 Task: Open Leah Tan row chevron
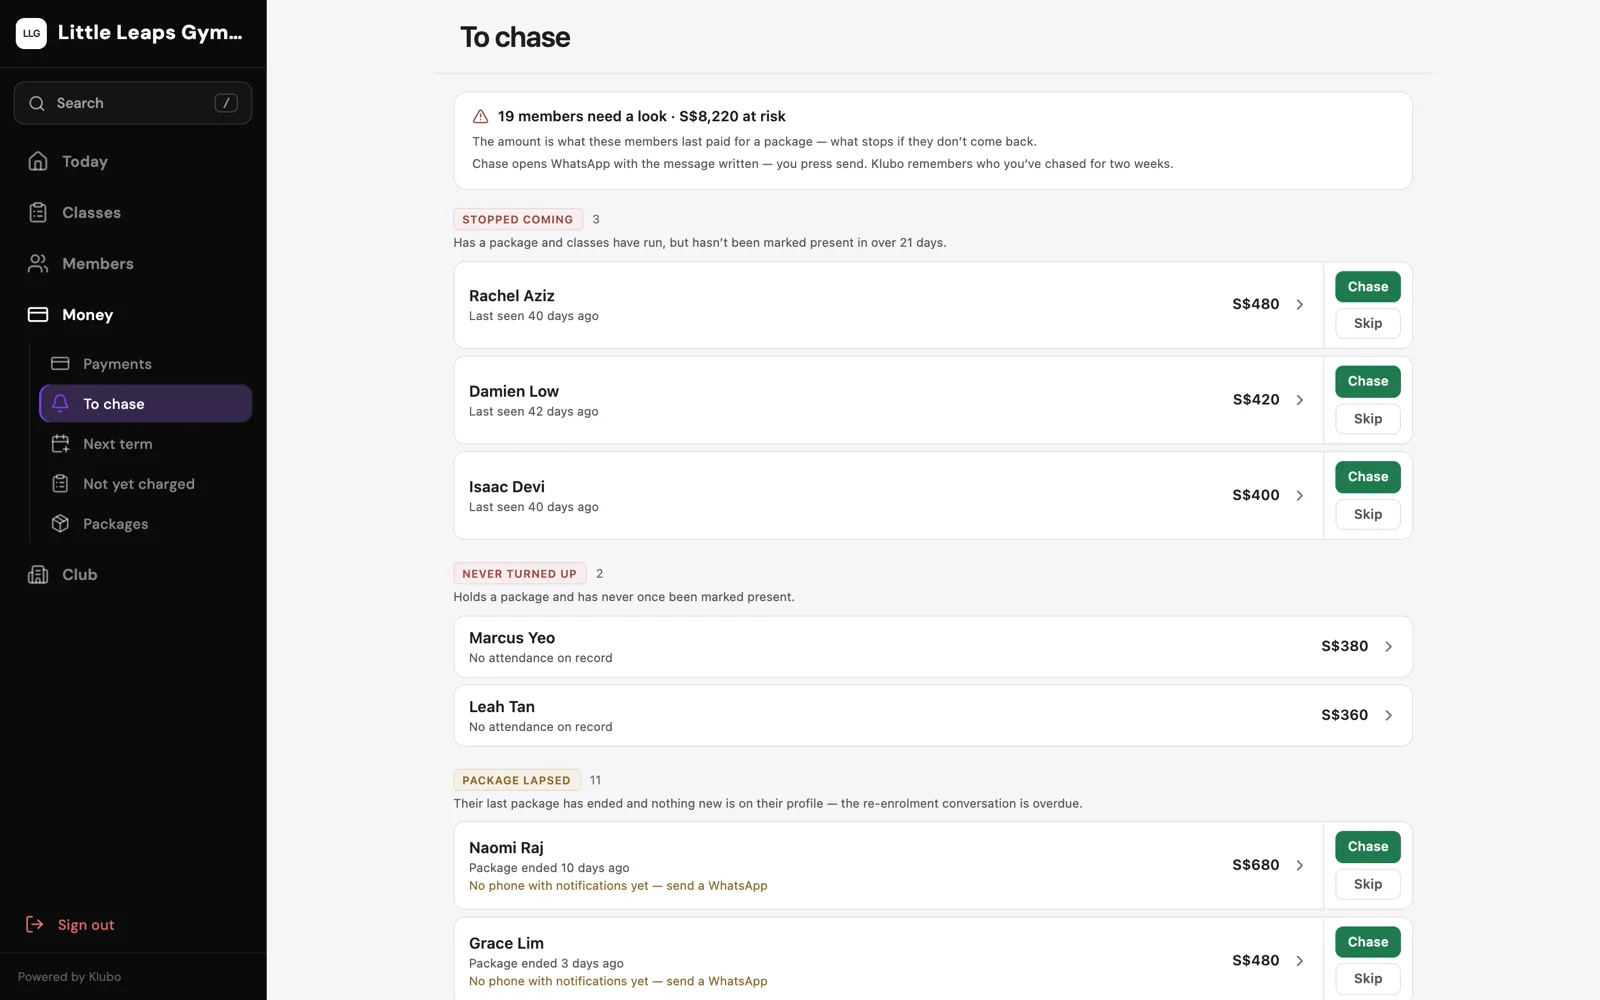click(x=1389, y=715)
